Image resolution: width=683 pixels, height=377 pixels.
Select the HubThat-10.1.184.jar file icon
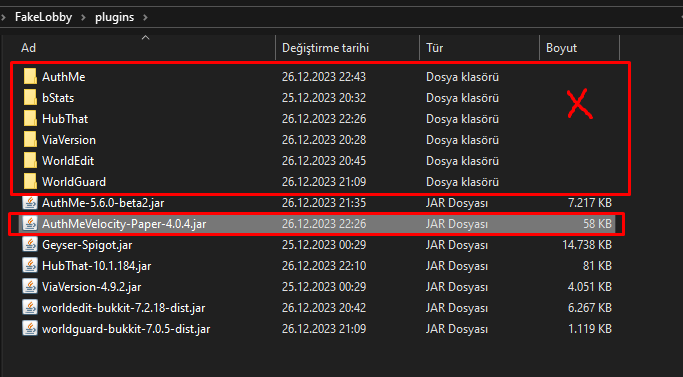point(30,265)
